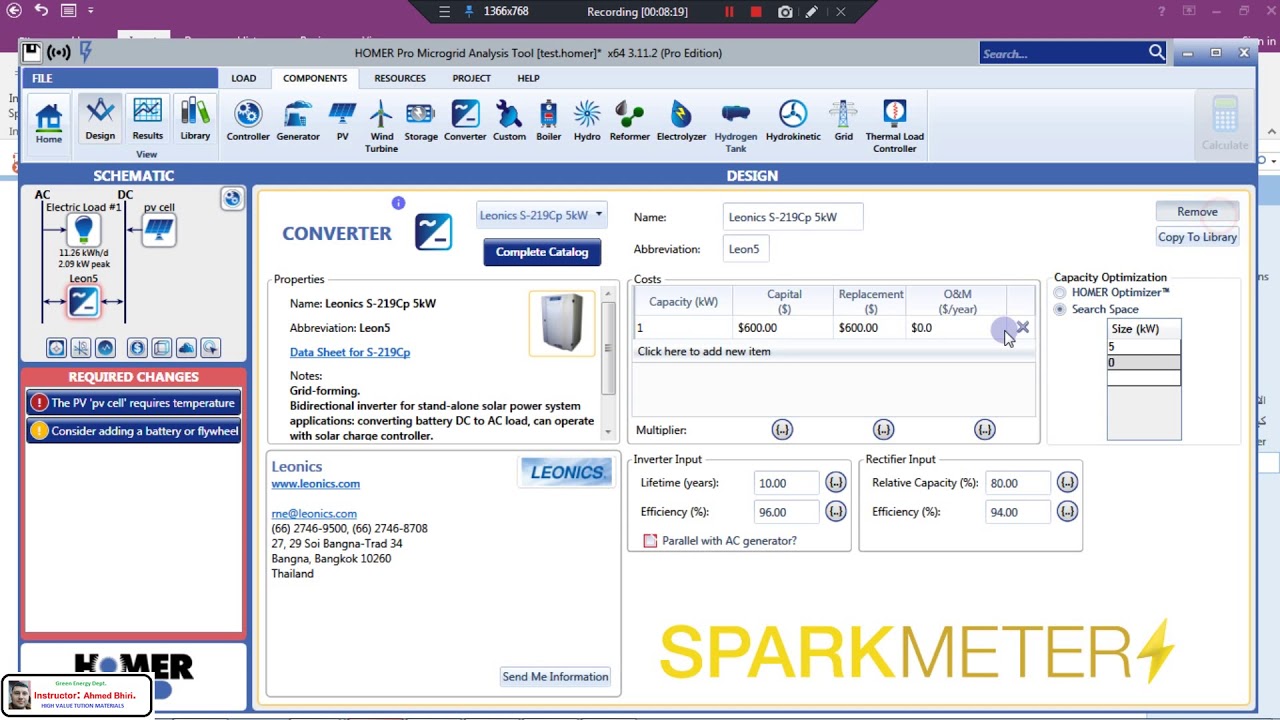The width and height of the screenshot is (1280, 720).
Task: Open the Home view
Action: click(48, 124)
